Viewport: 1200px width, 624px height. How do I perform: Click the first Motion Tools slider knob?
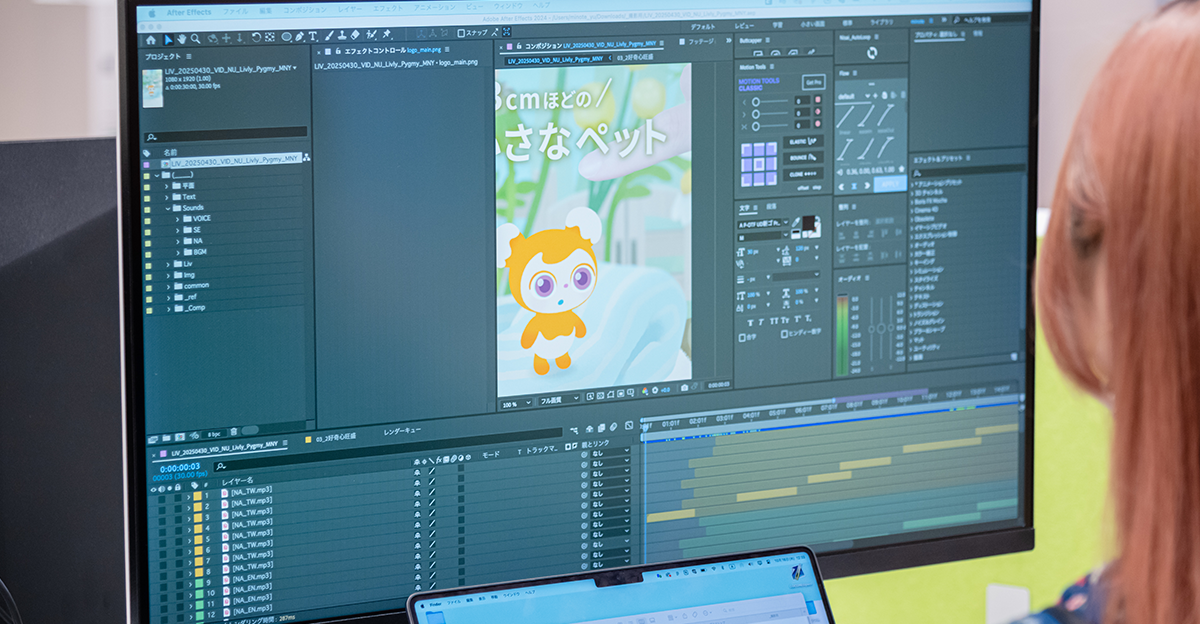756,102
